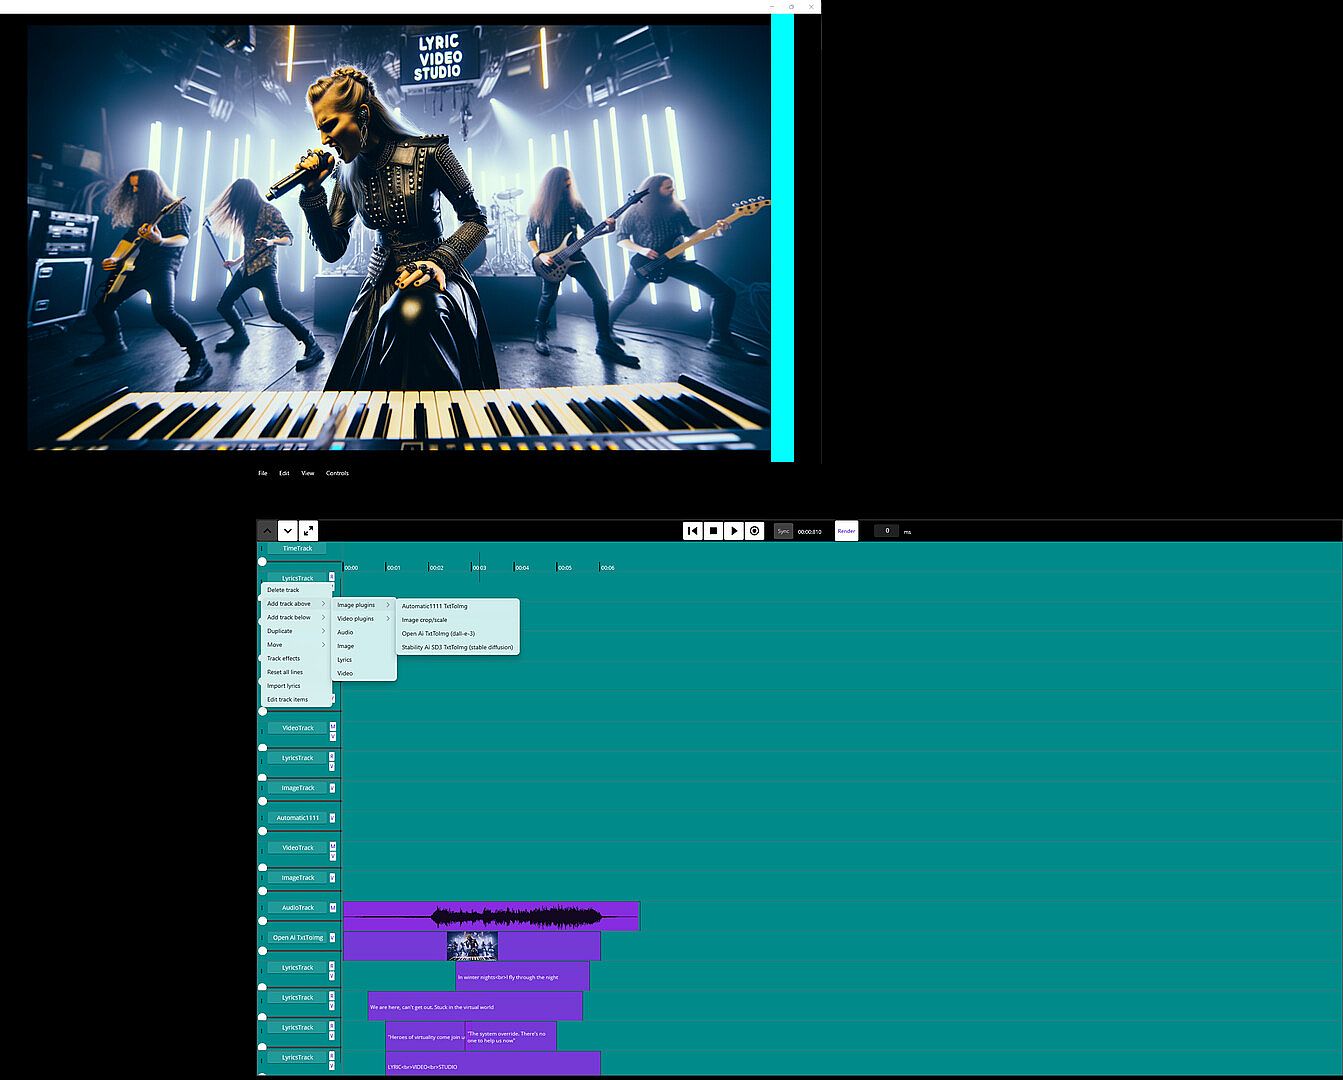Start playback with the play button
Viewport: 1343px width, 1080px height.
coord(734,531)
